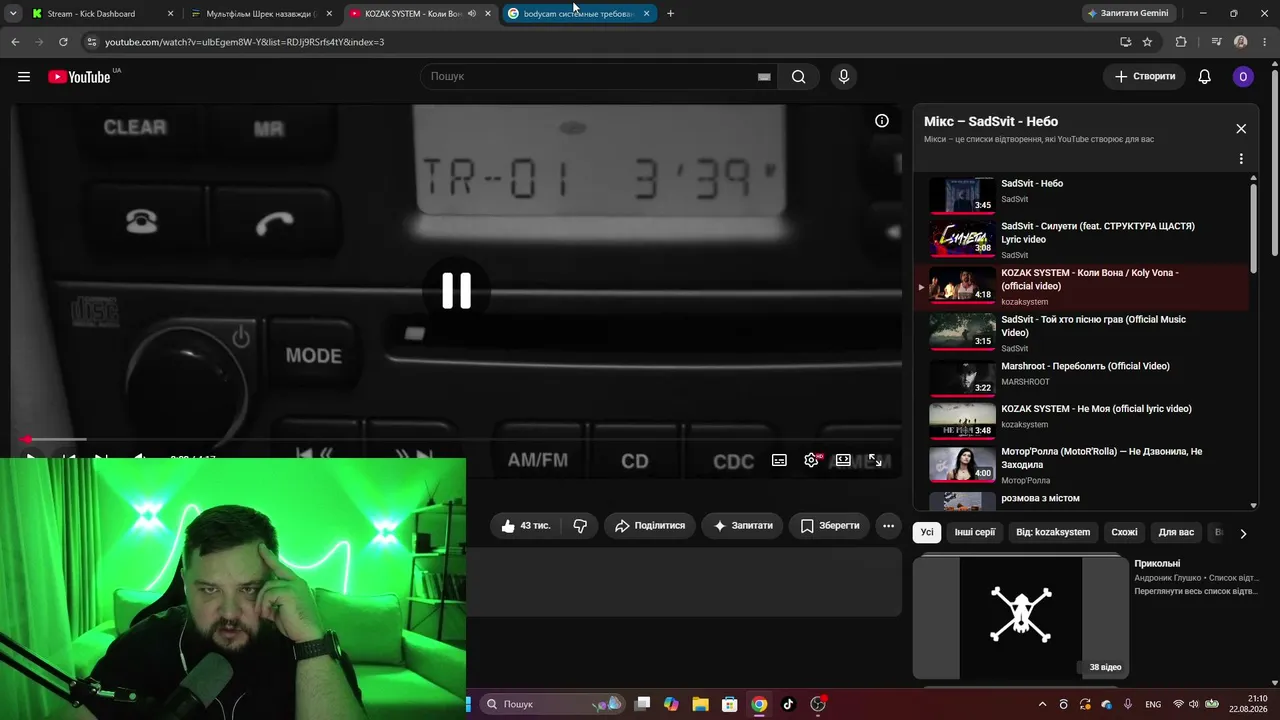1280x720 pixels.
Task: Open account avatar menu
Action: (x=1243, y=77)
